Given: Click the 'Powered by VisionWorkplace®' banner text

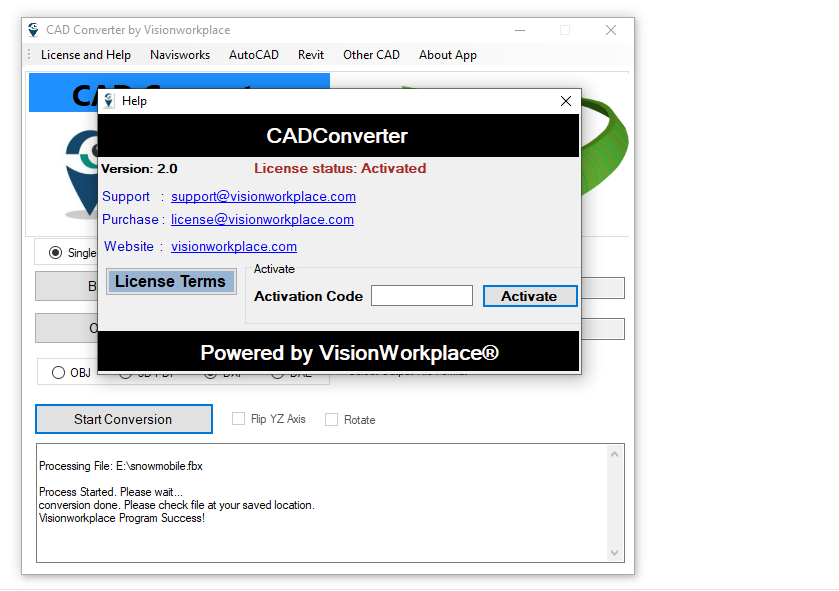Looking at the screenshot, I should pos(349,353).
